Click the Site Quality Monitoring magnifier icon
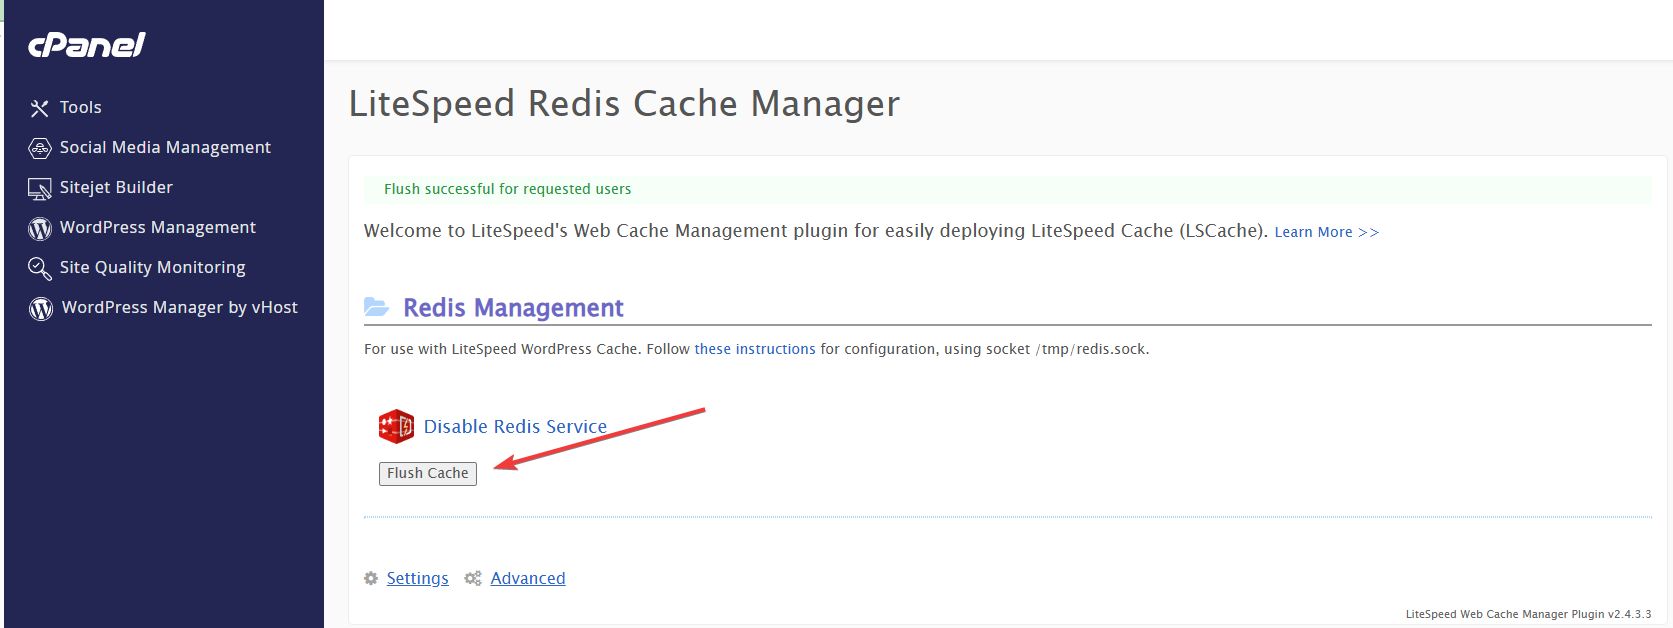This screenshot has height=628, width=1673. click(39, 268)
